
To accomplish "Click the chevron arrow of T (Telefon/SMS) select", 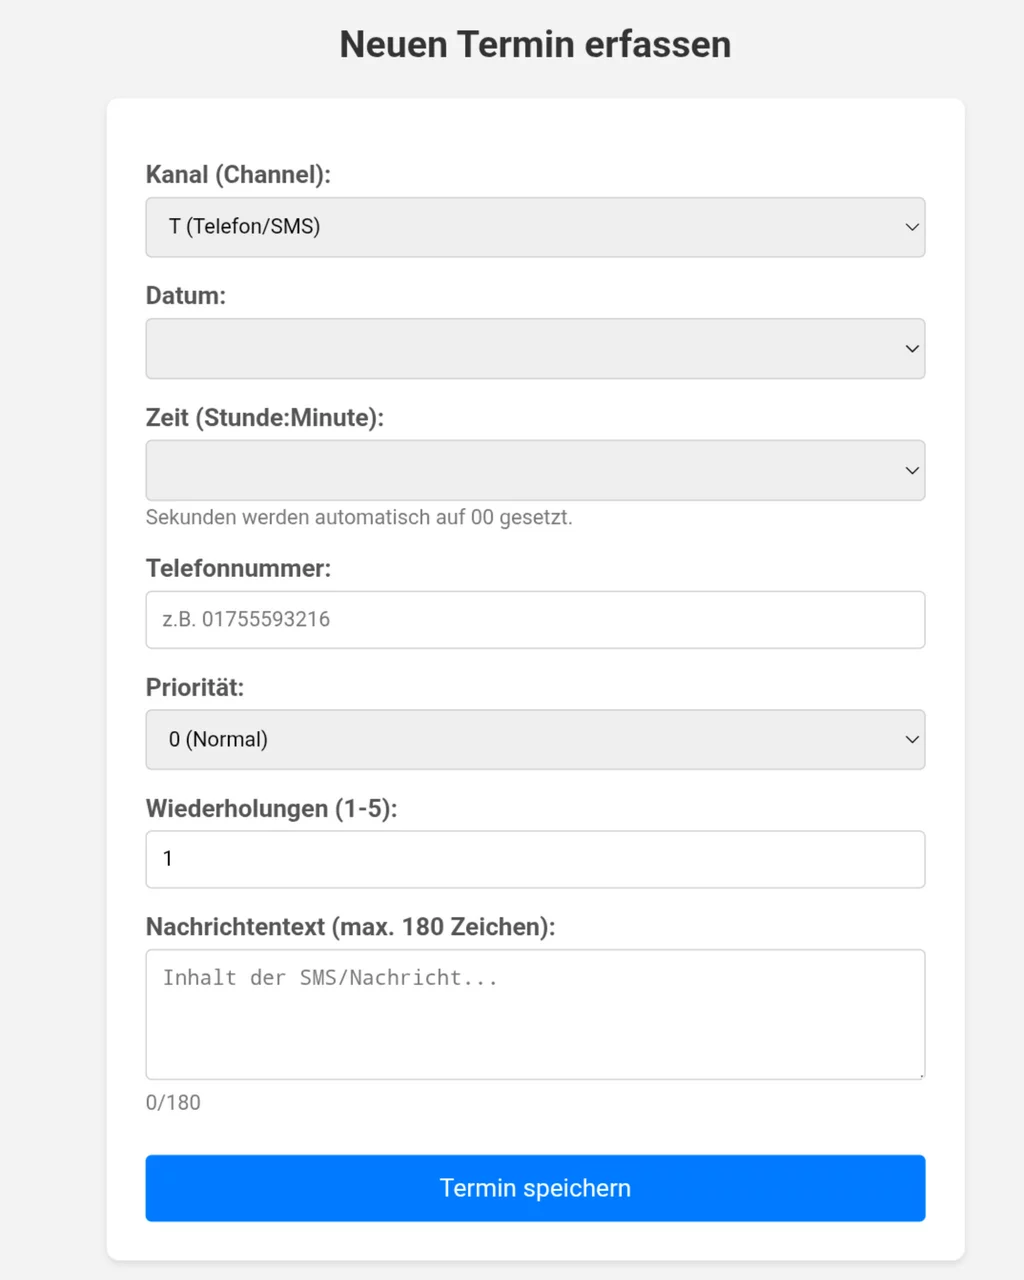I will point(912,227).
